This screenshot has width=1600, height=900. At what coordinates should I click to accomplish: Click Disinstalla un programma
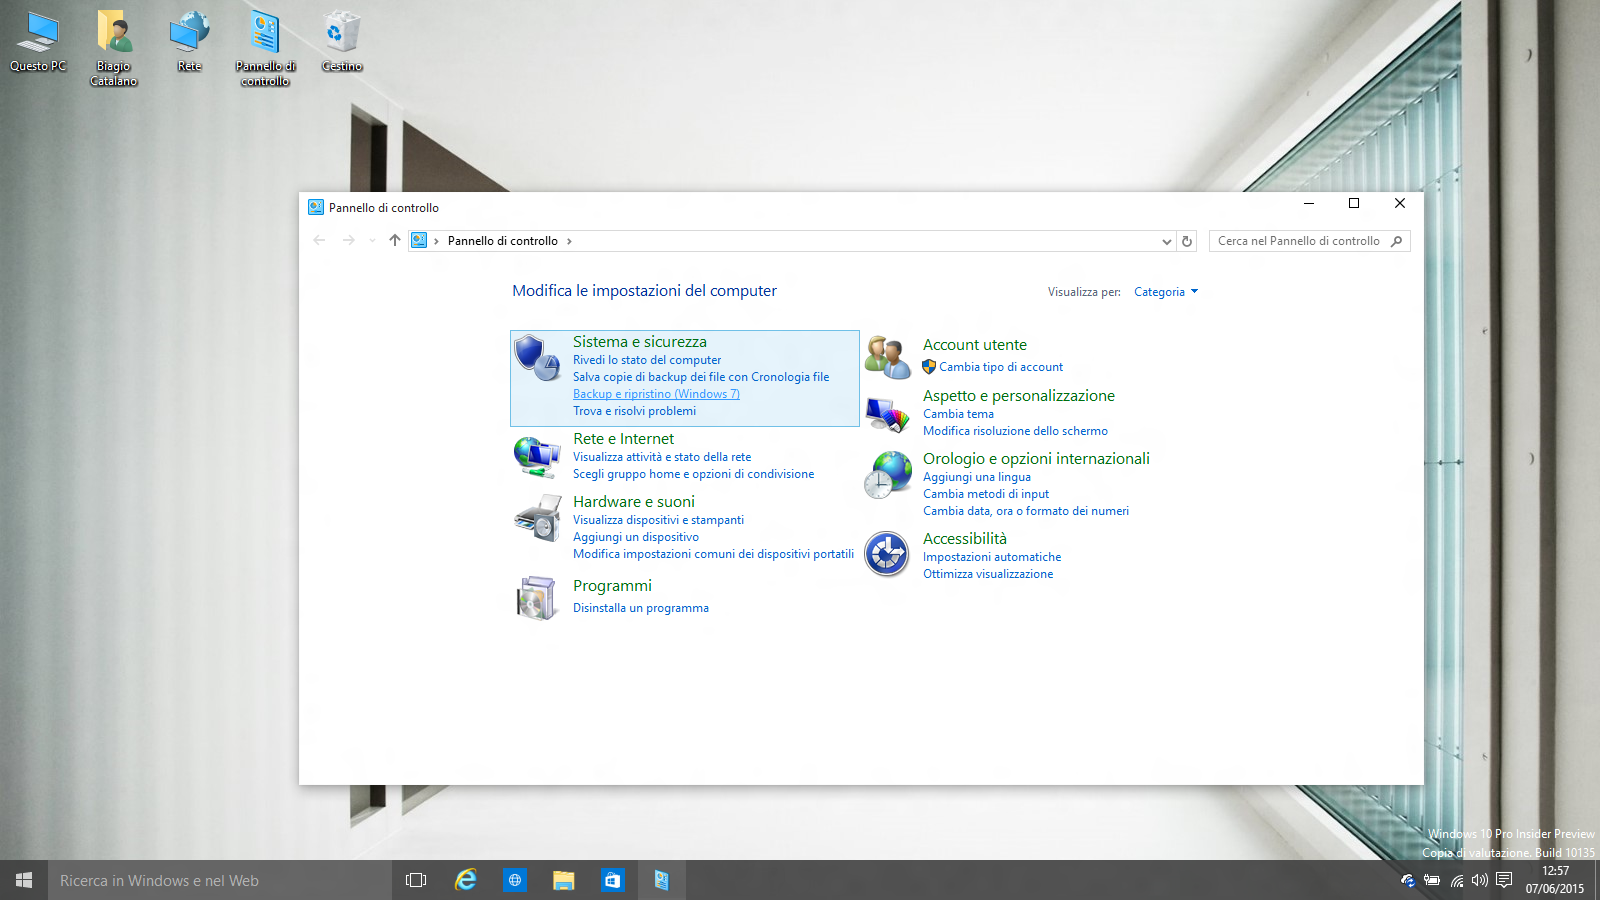point(641,608)
